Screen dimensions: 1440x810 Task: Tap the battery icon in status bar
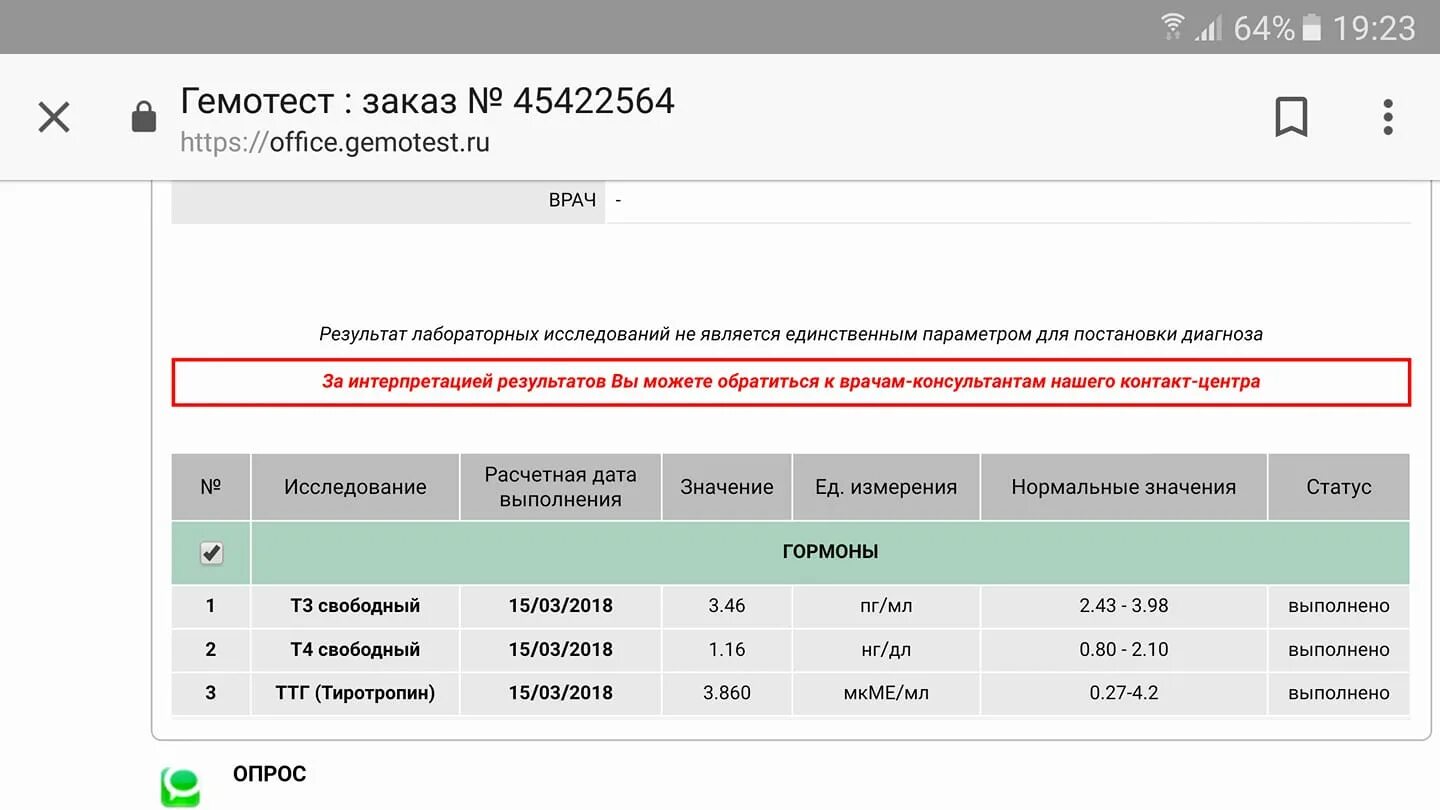click(x=1312, y=27)
